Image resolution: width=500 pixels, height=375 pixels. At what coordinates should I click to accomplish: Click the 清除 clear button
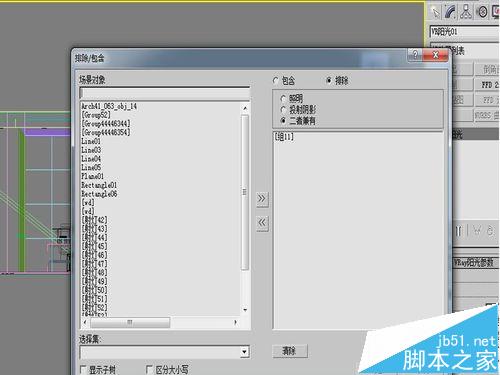coord(289,351)
